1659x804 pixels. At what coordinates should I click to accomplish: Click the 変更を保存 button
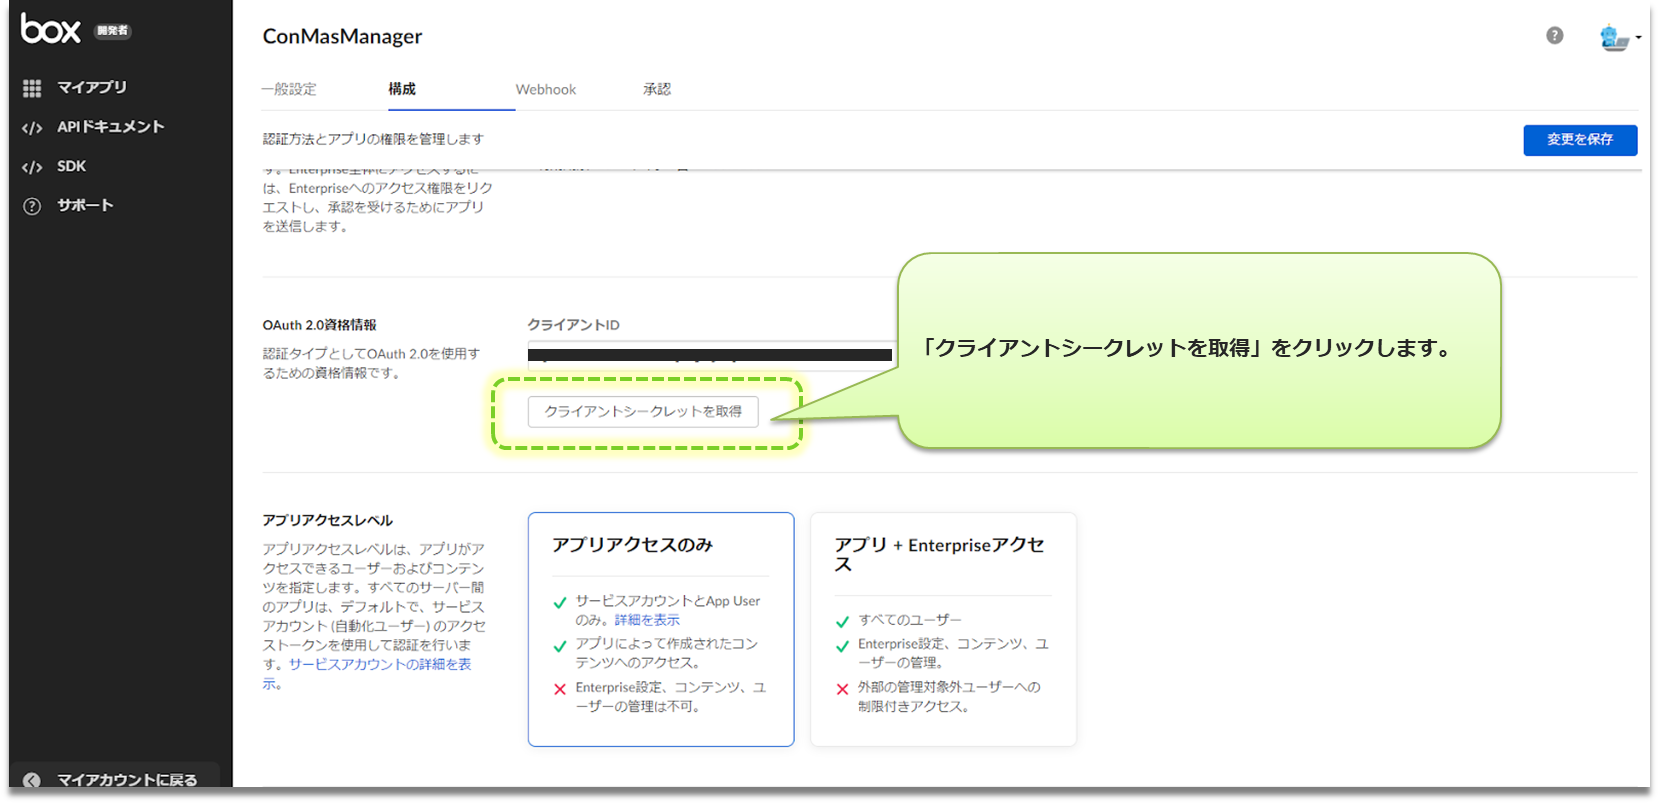(1579, 140)
